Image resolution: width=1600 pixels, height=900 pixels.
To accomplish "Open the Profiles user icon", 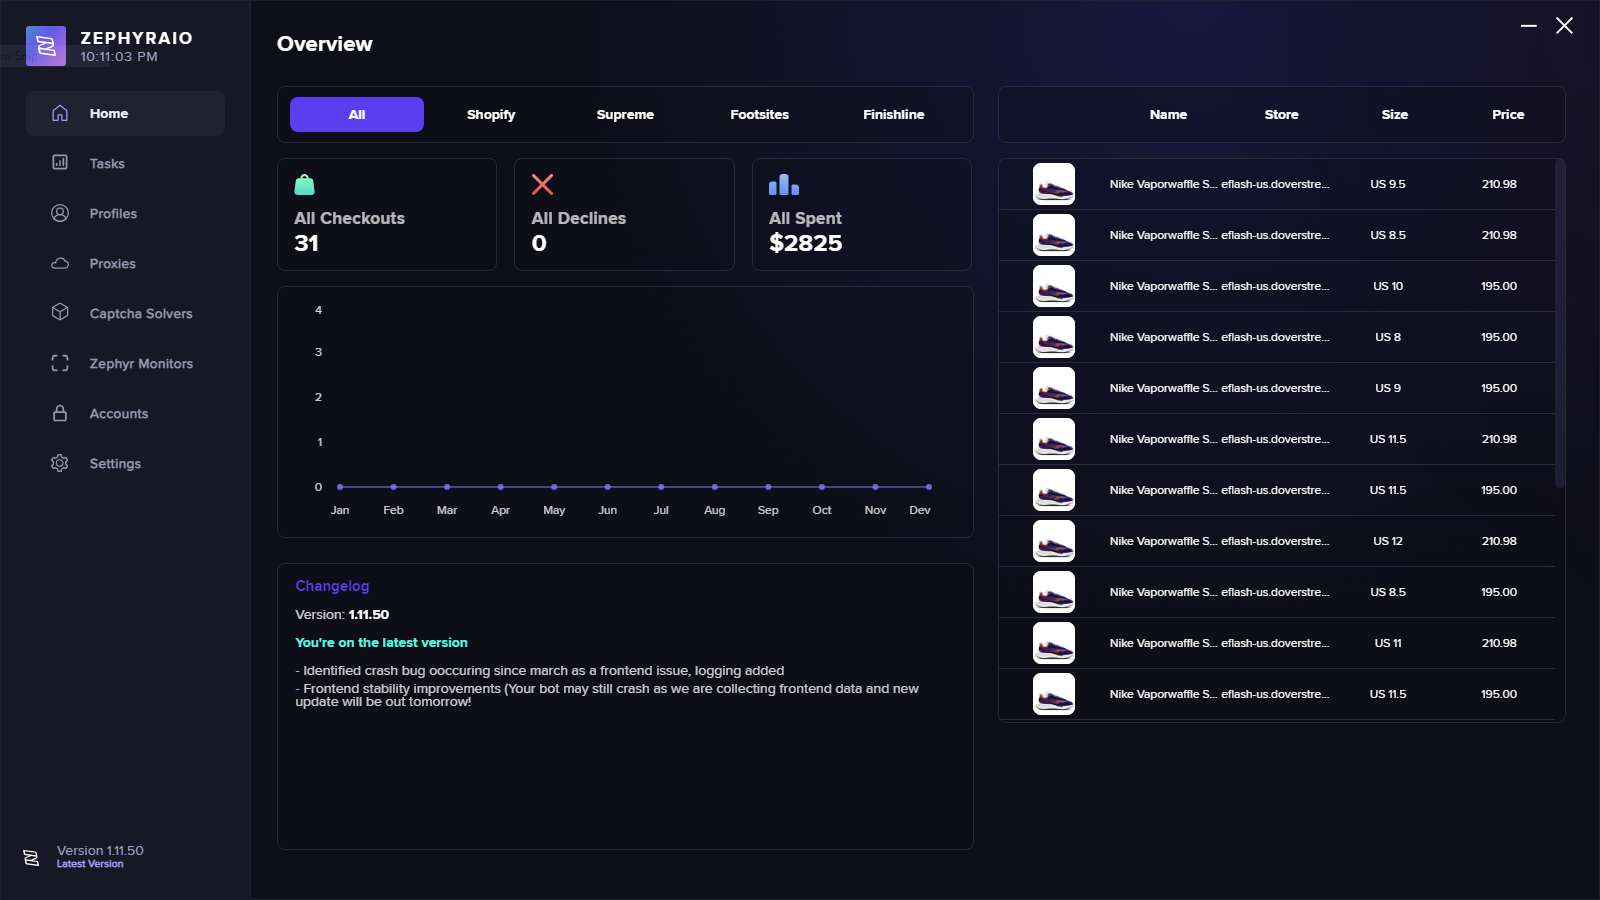I will tap(60, 213).
